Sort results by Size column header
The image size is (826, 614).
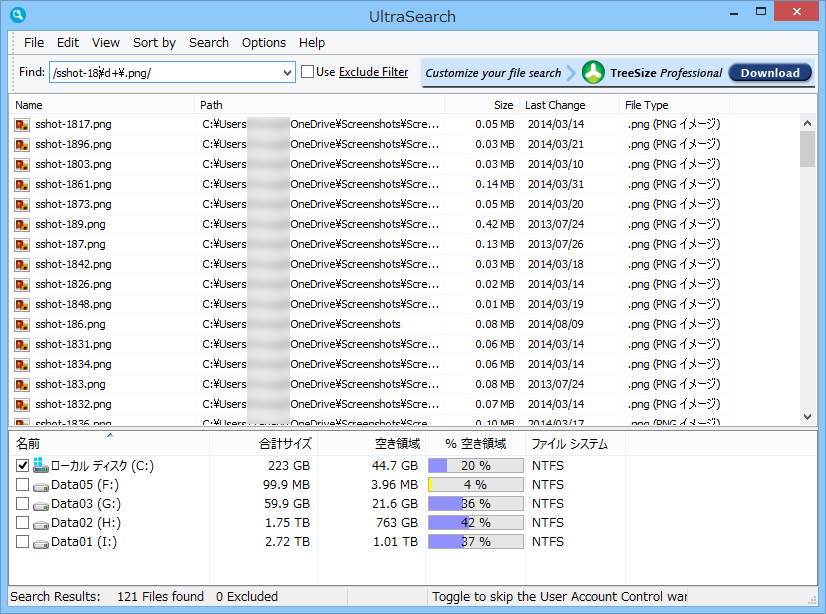click(x=482, y=105)
